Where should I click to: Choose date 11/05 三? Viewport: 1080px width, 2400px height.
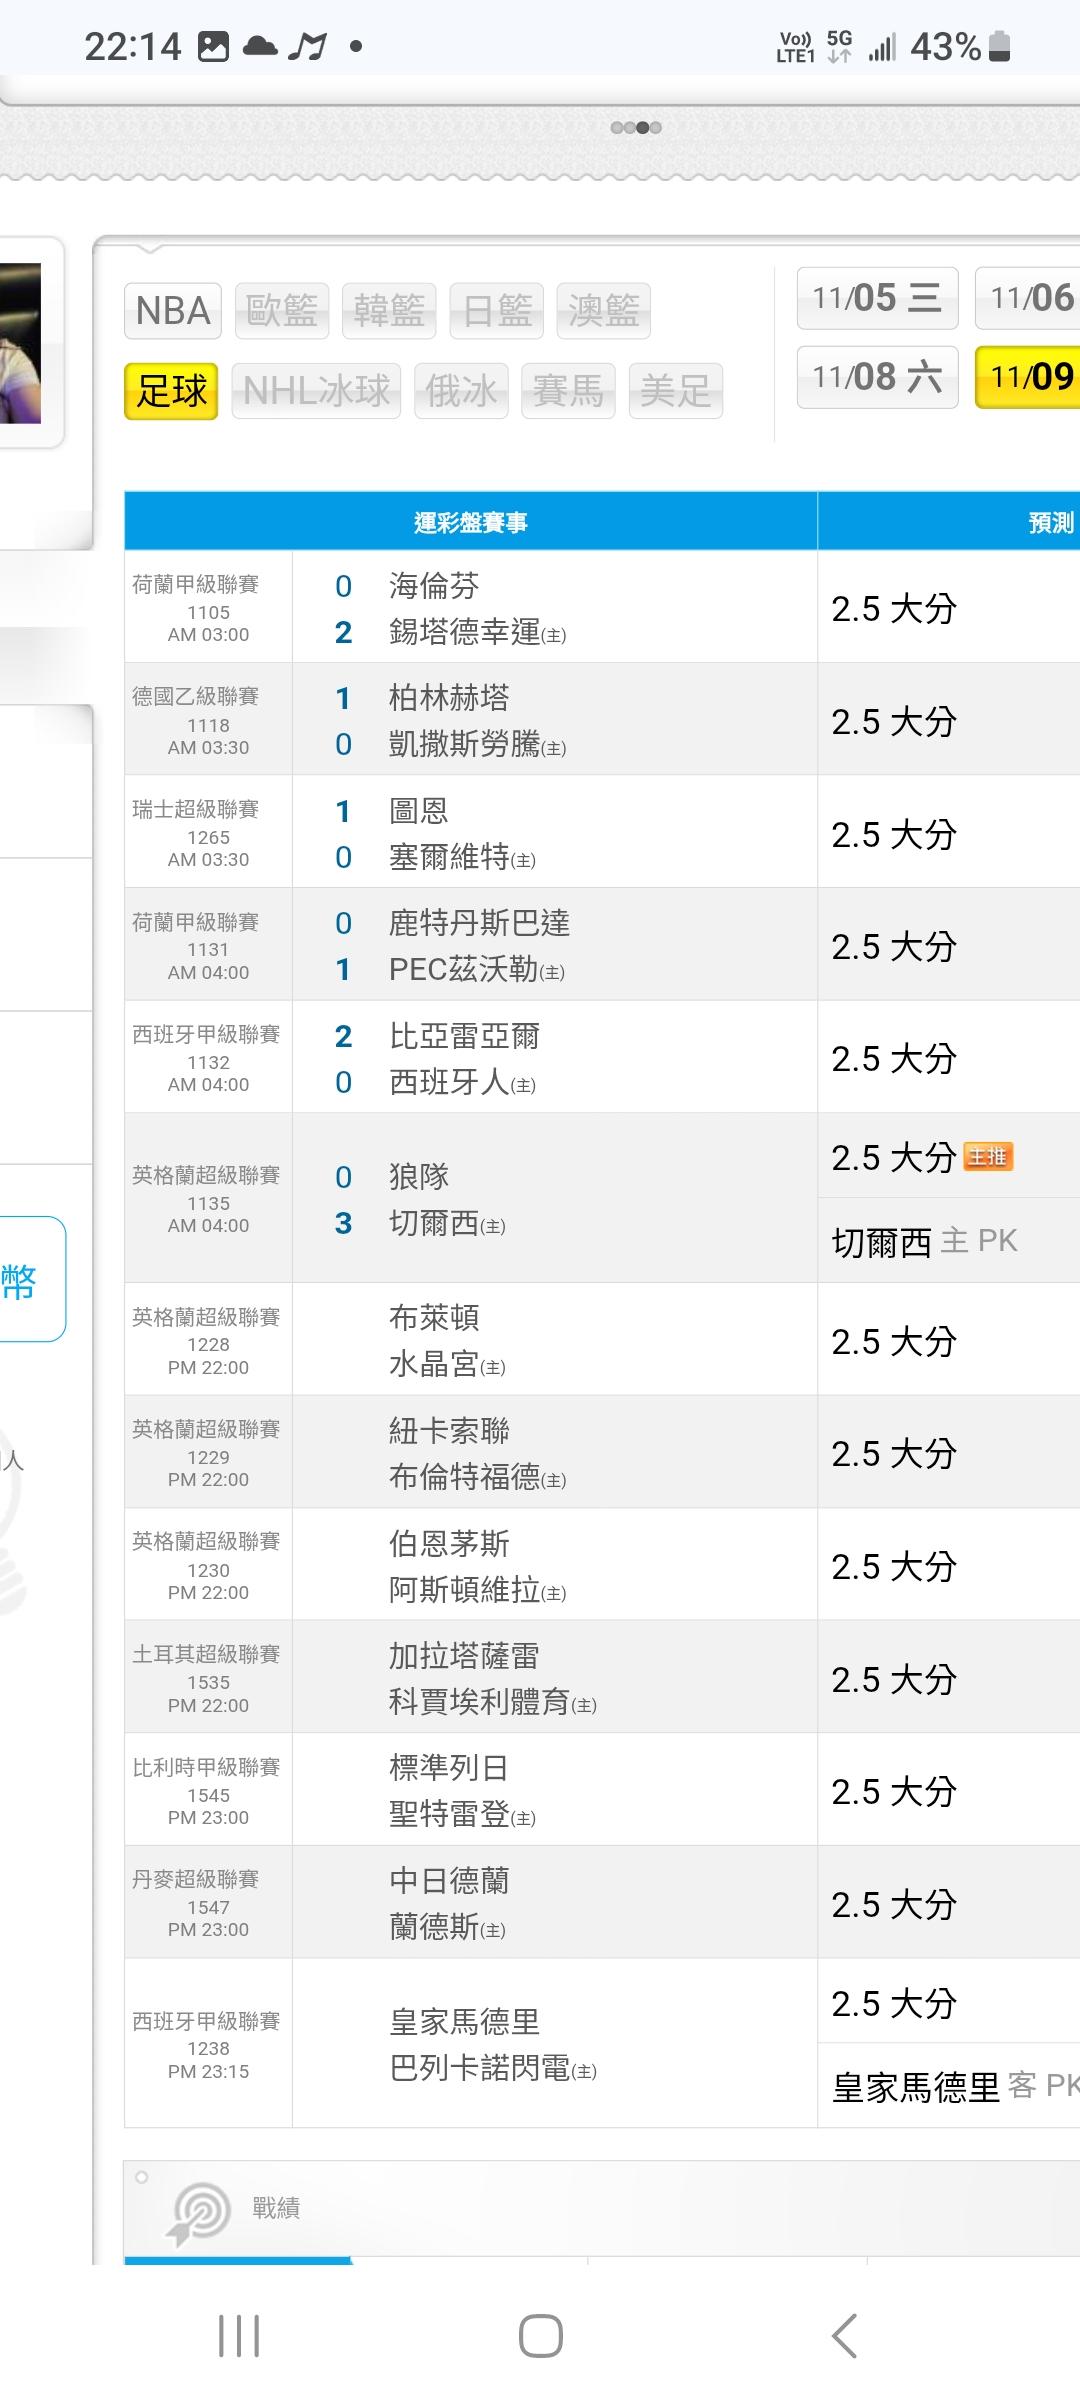coord(877,298)
